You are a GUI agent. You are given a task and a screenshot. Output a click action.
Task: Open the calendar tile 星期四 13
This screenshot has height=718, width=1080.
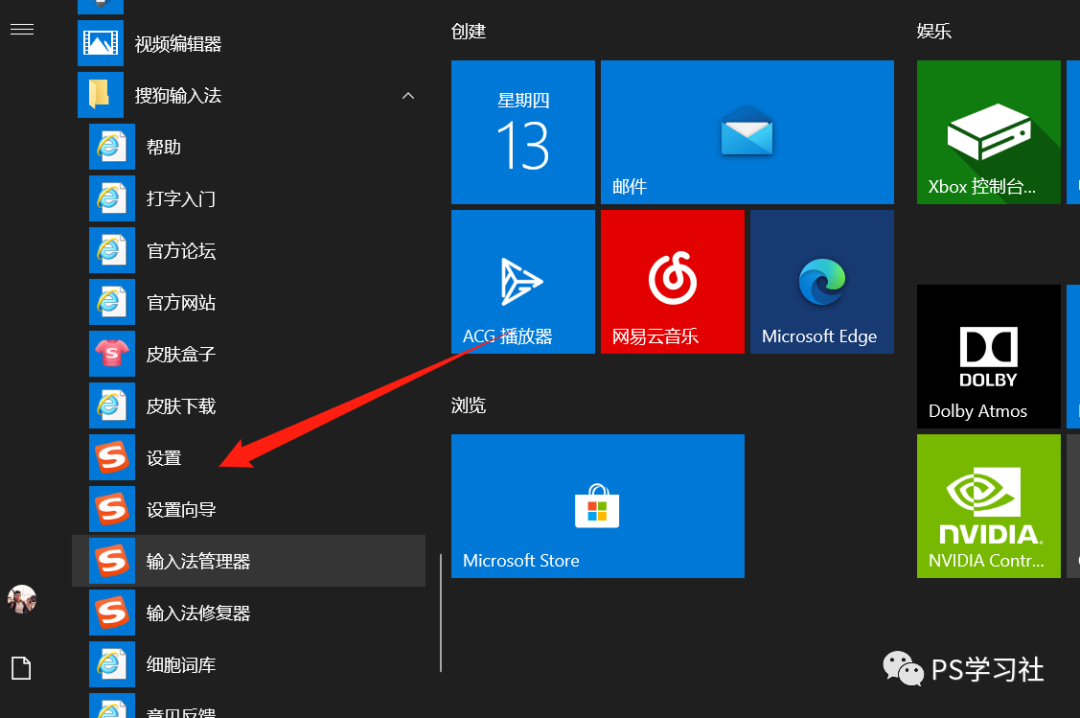[523, 132]
